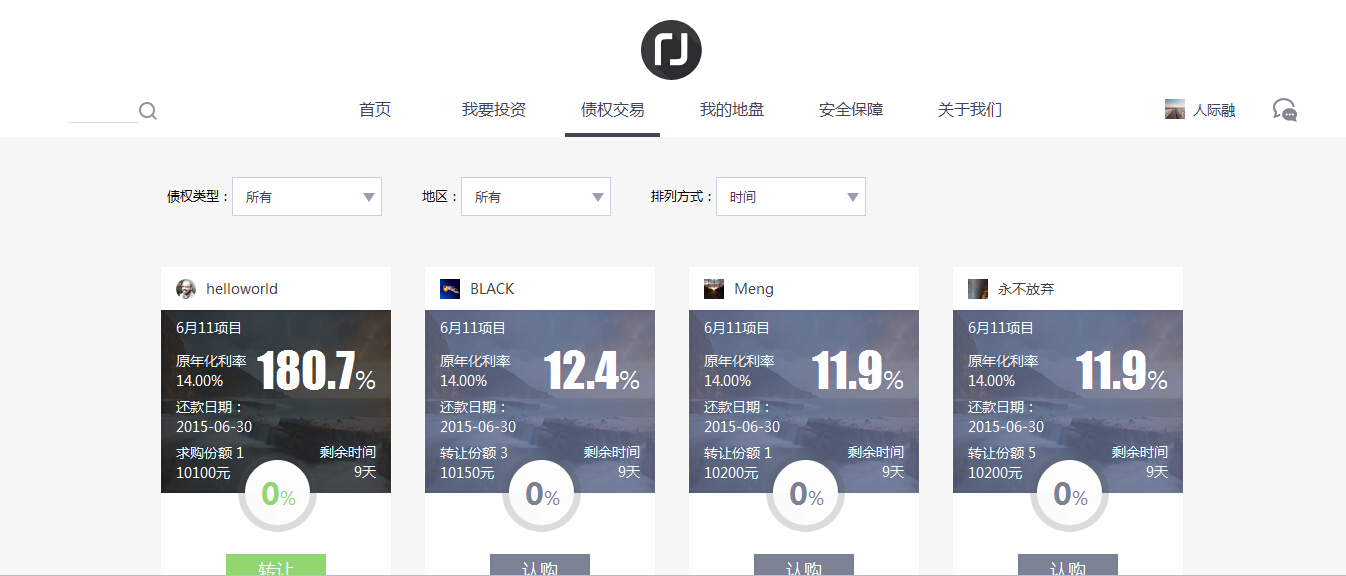The width and height of the screenshot is (1346, 576).
Task: Click 6月11项目 title on helloworld card
Action: [209, 327]
